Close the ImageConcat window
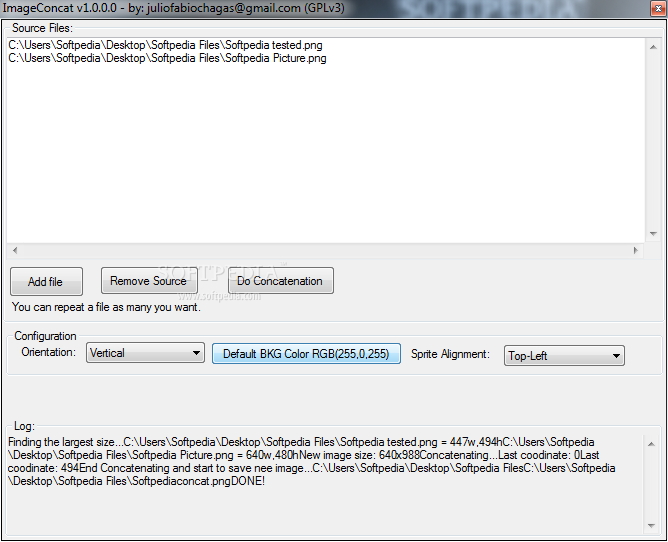 [x=658, y=8]
